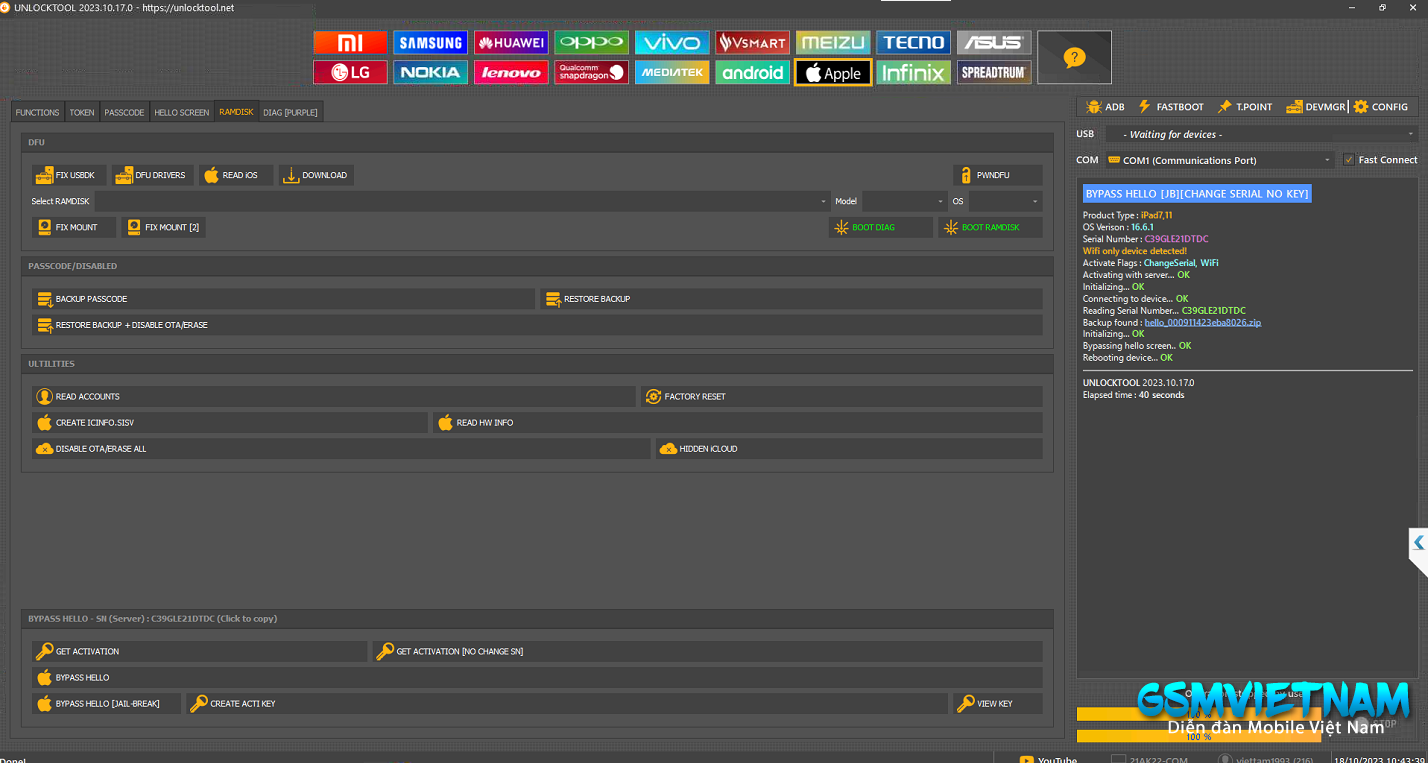Select the LG brand logo

pyautogui.click(x=350, y=72)
